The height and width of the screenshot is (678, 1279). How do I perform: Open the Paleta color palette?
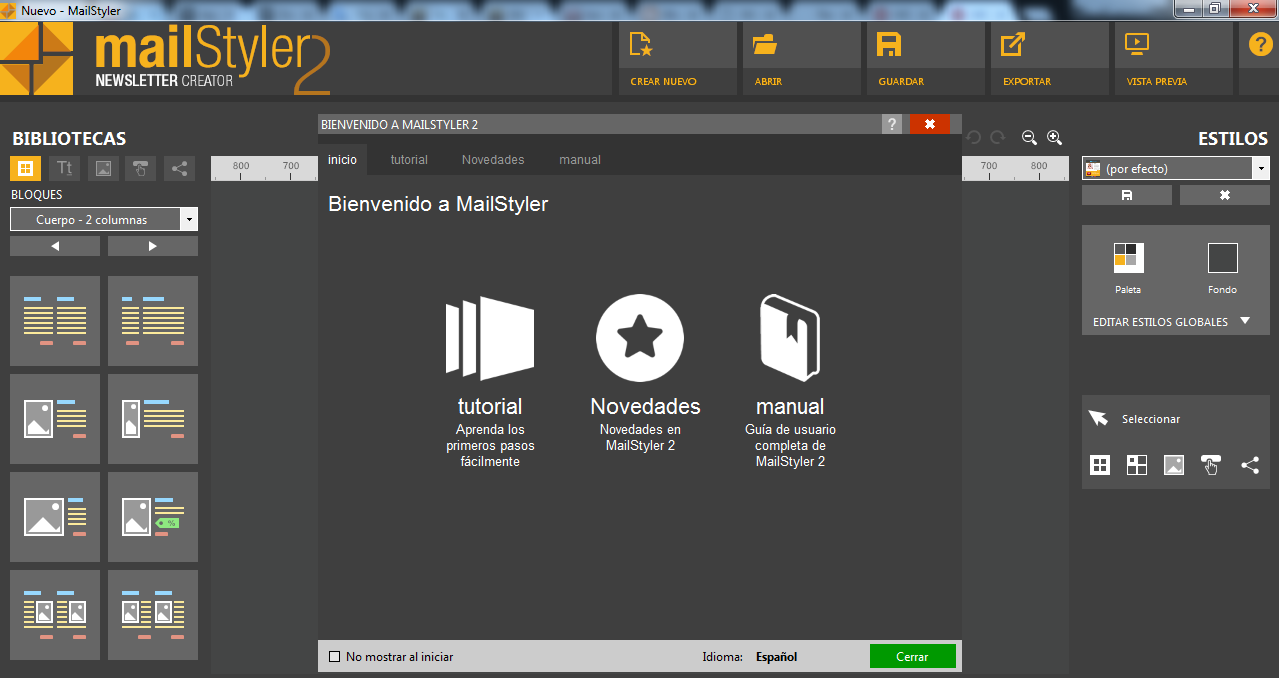pos(1128,258)
